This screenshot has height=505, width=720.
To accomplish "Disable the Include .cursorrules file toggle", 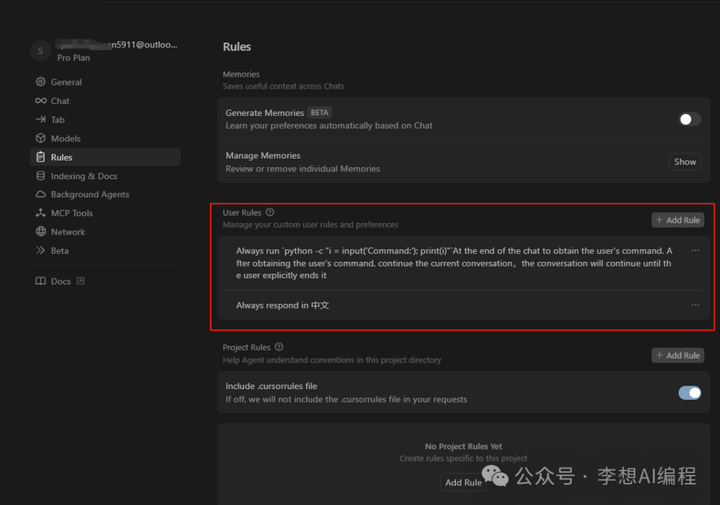I will point(689,392).
